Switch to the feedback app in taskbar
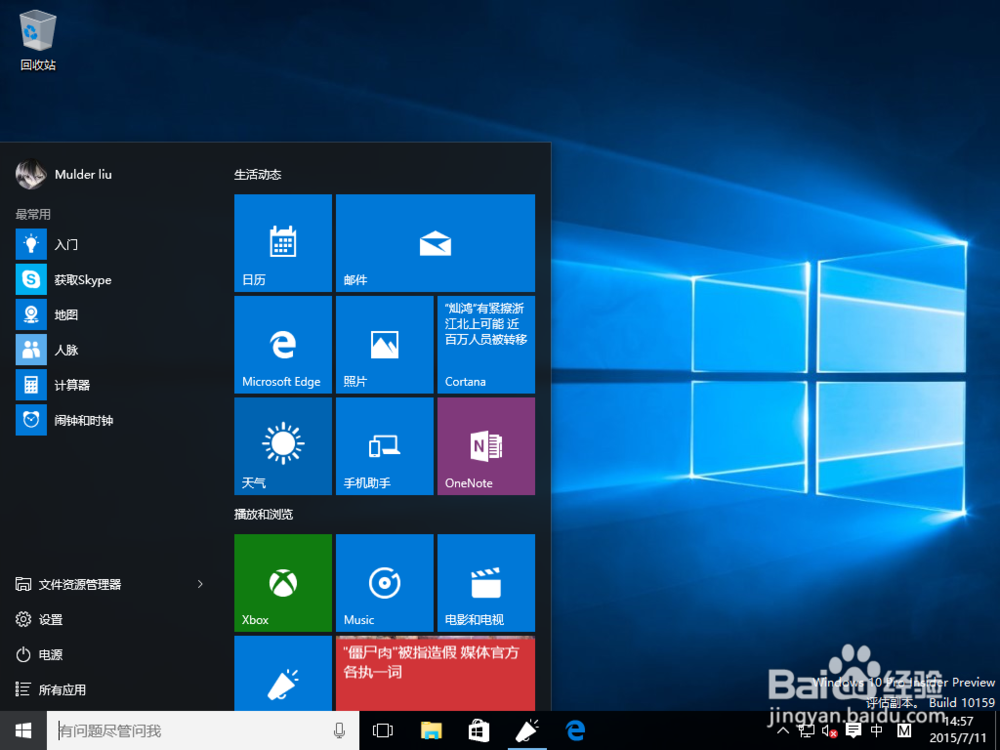This screenshot has height=750, width=1000. click(527, 731)
